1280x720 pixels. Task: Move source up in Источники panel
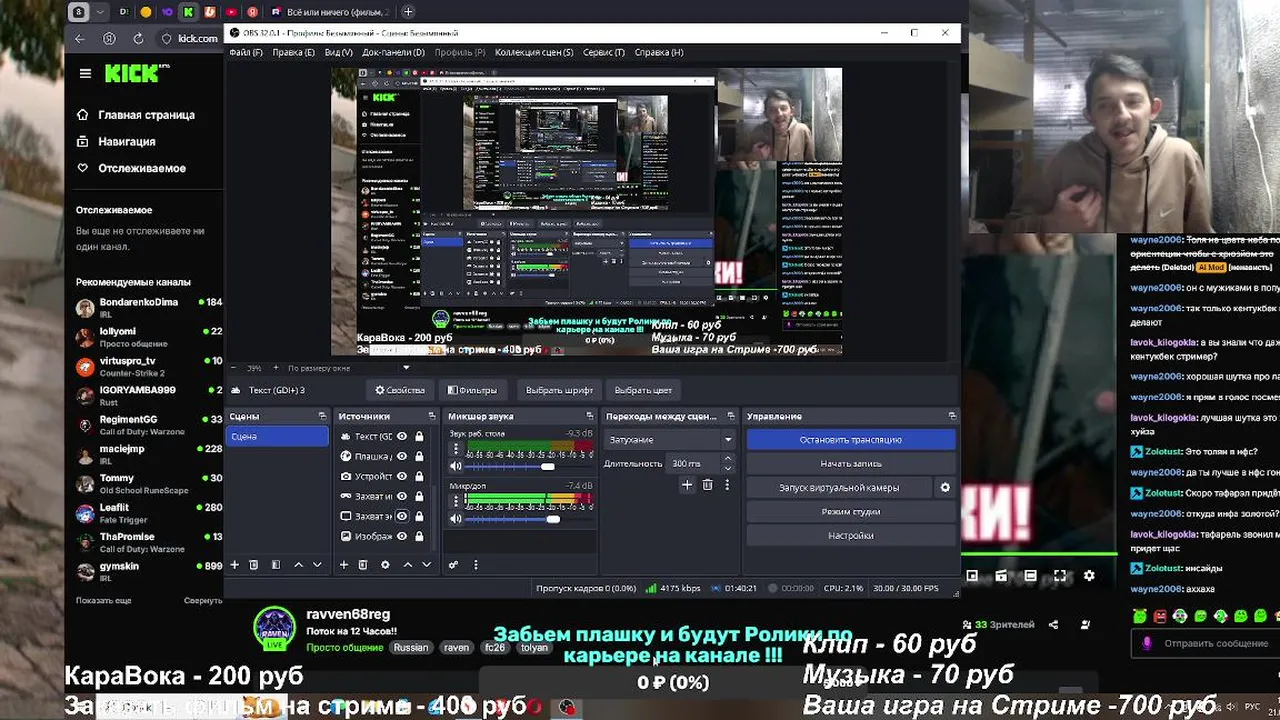tap(407, 565)
